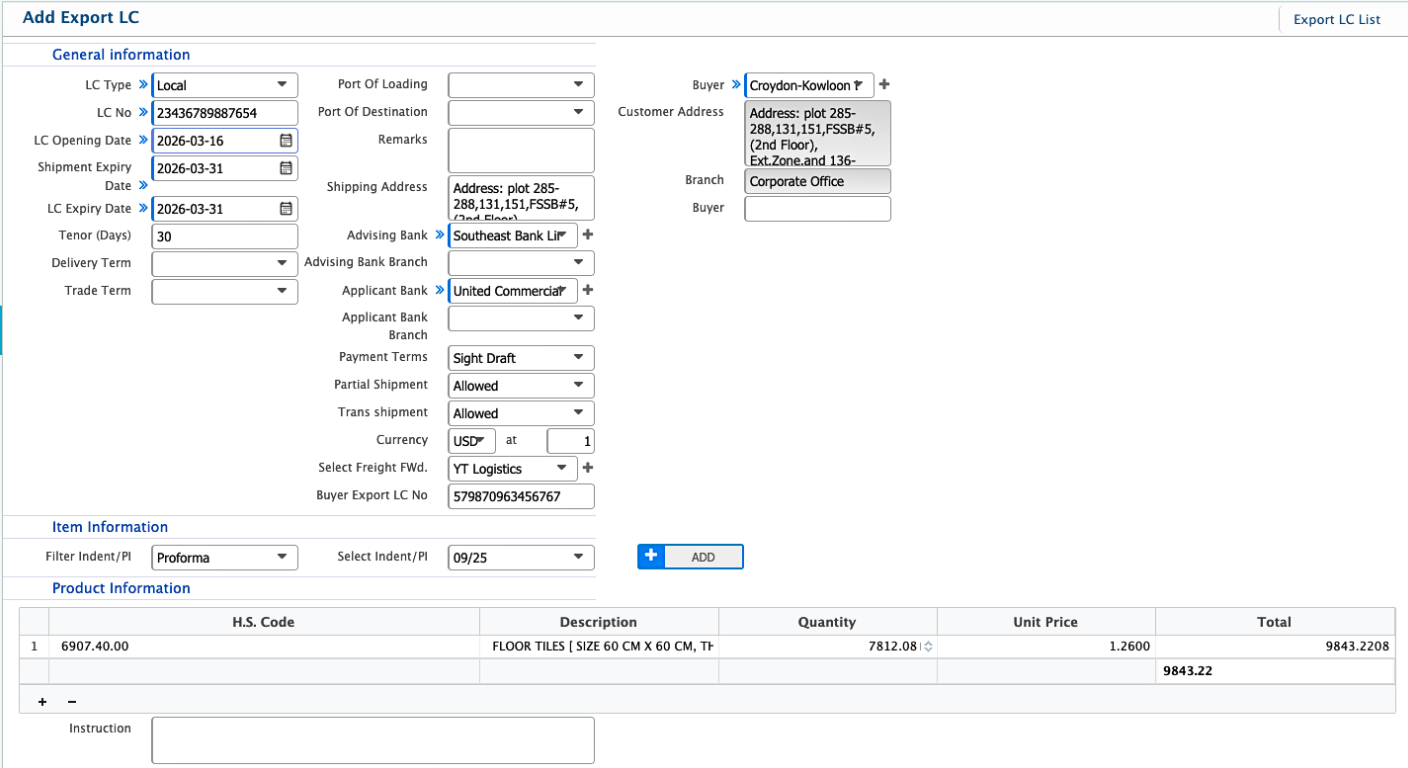Adjust the Quantity spinner arrows for 7812.08
This screenshot has width=1408, height=768.
928,647
